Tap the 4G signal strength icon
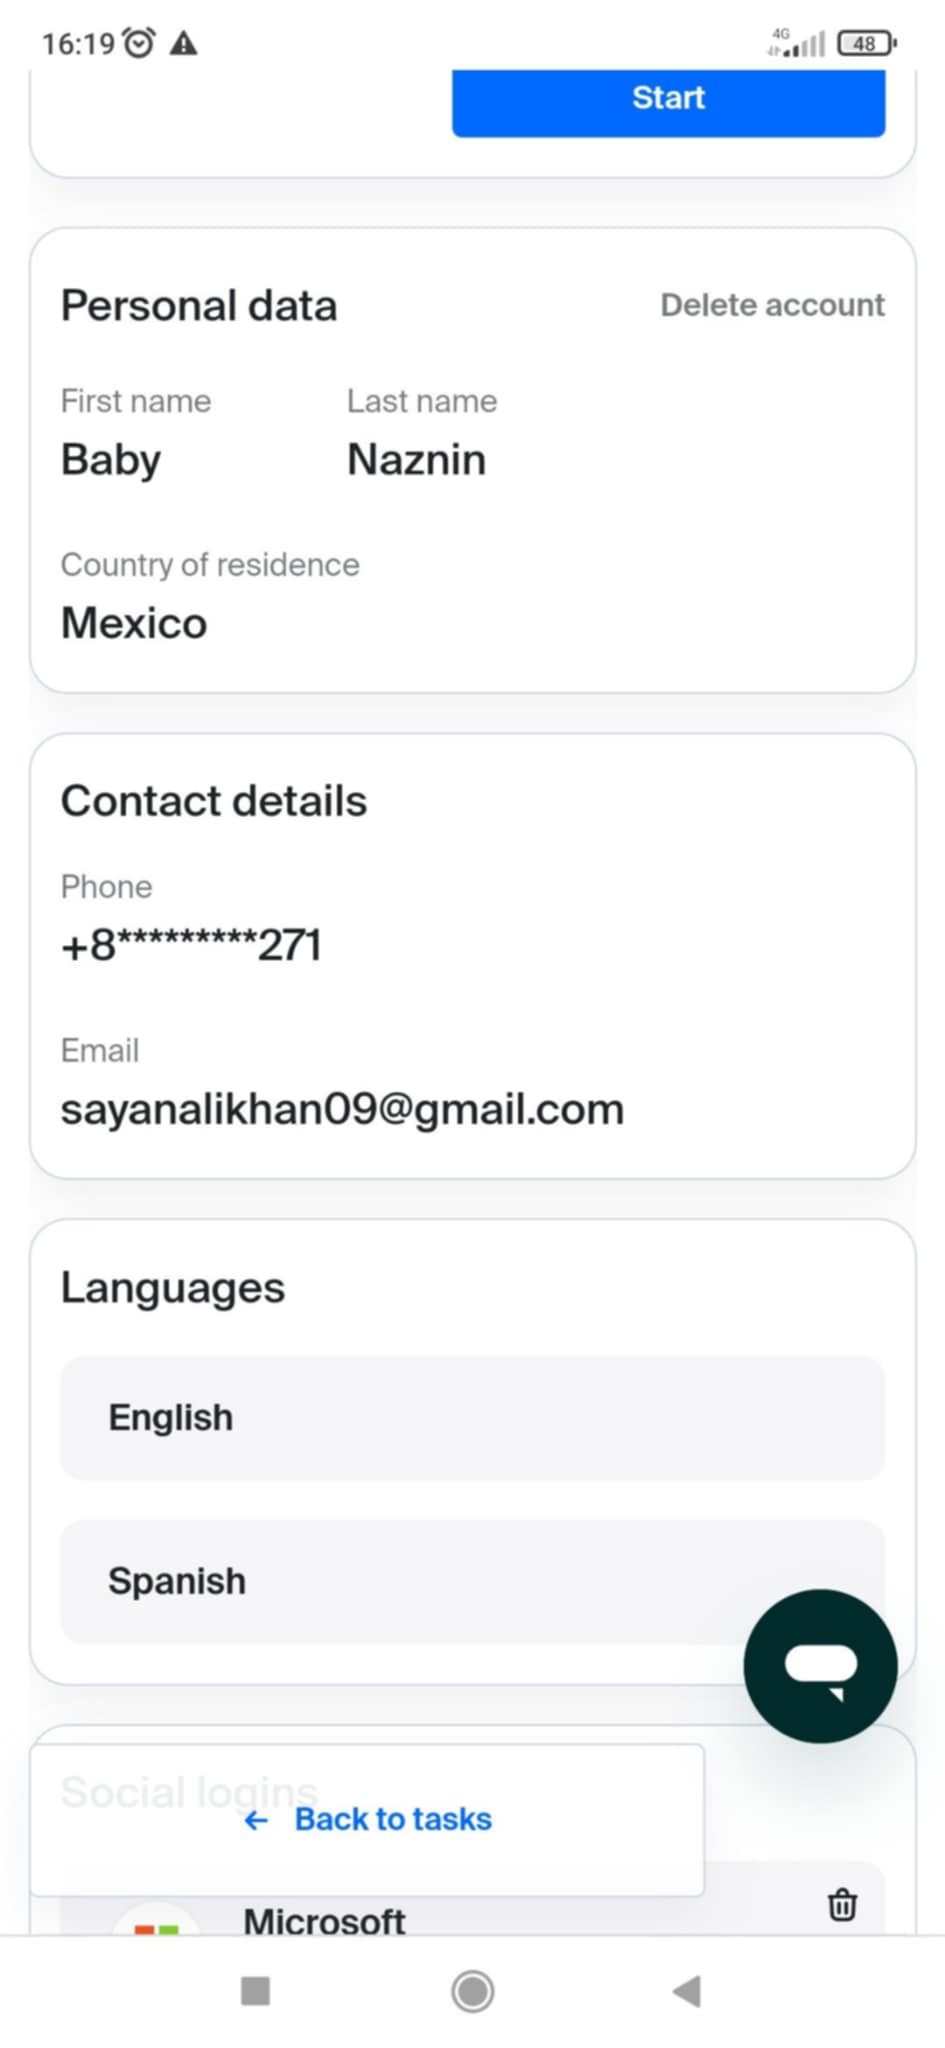This screenshot has width=945, height=2048. (796, 43)
